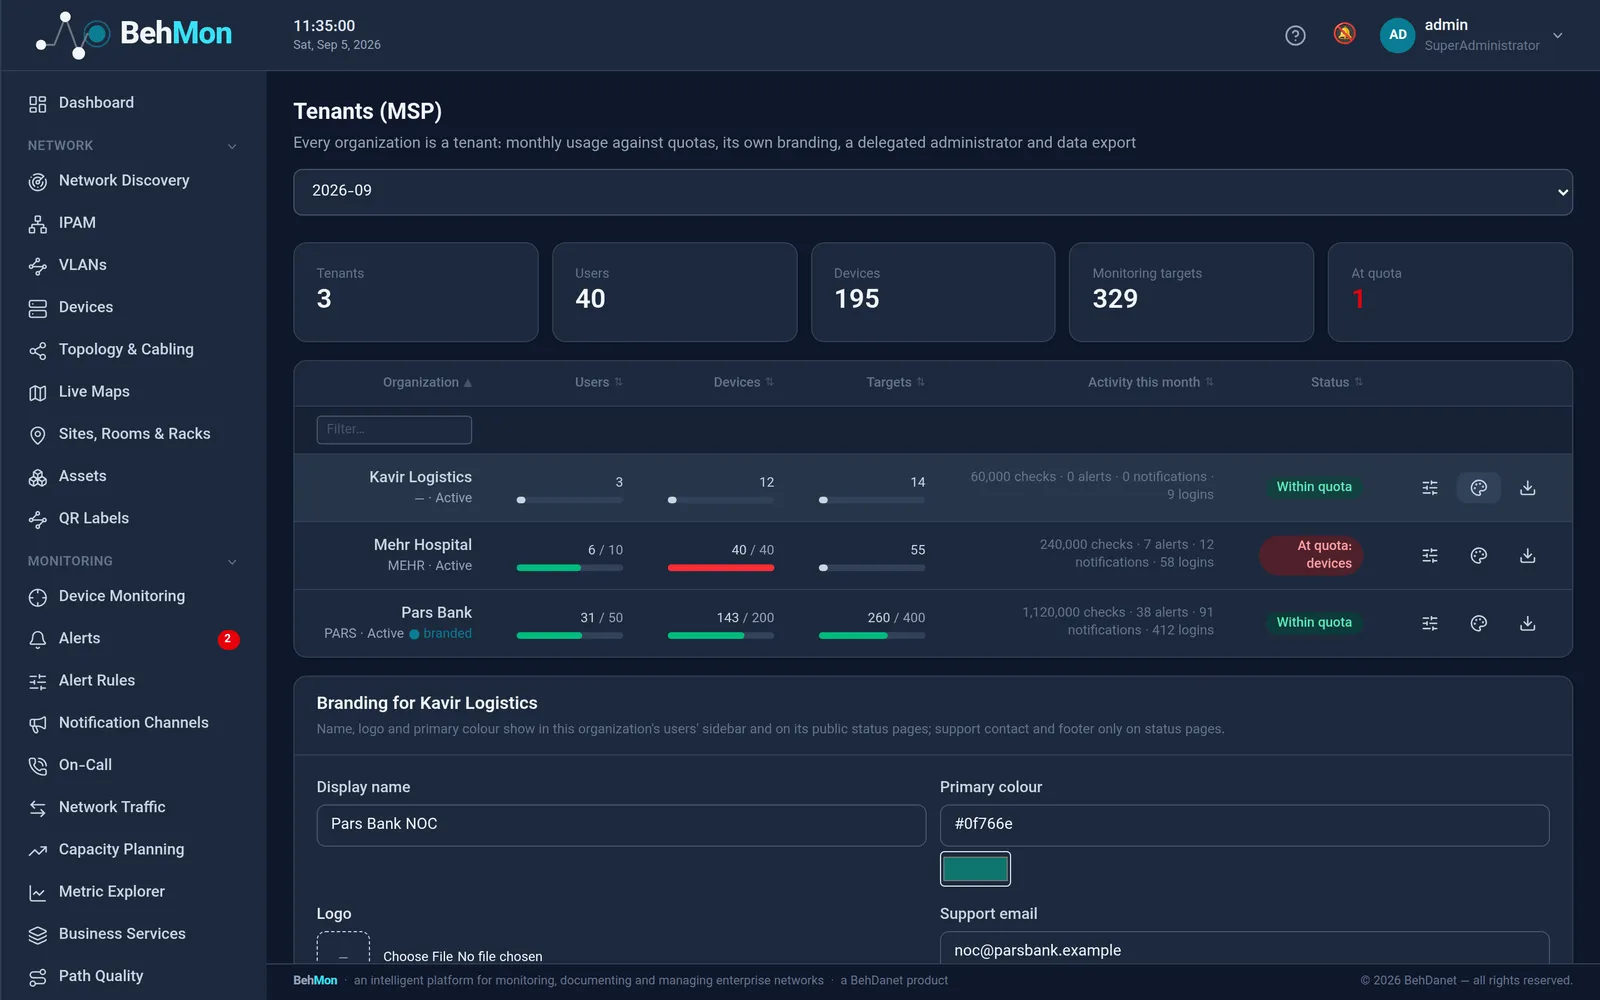
Task: Open the primary colour swatch picker
Action: [975, 869]
